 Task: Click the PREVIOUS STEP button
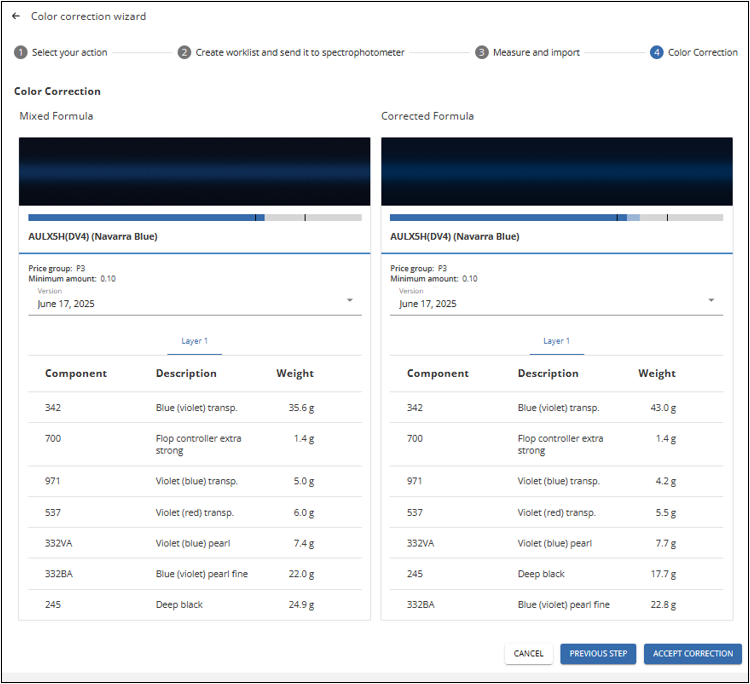point(598,654)
